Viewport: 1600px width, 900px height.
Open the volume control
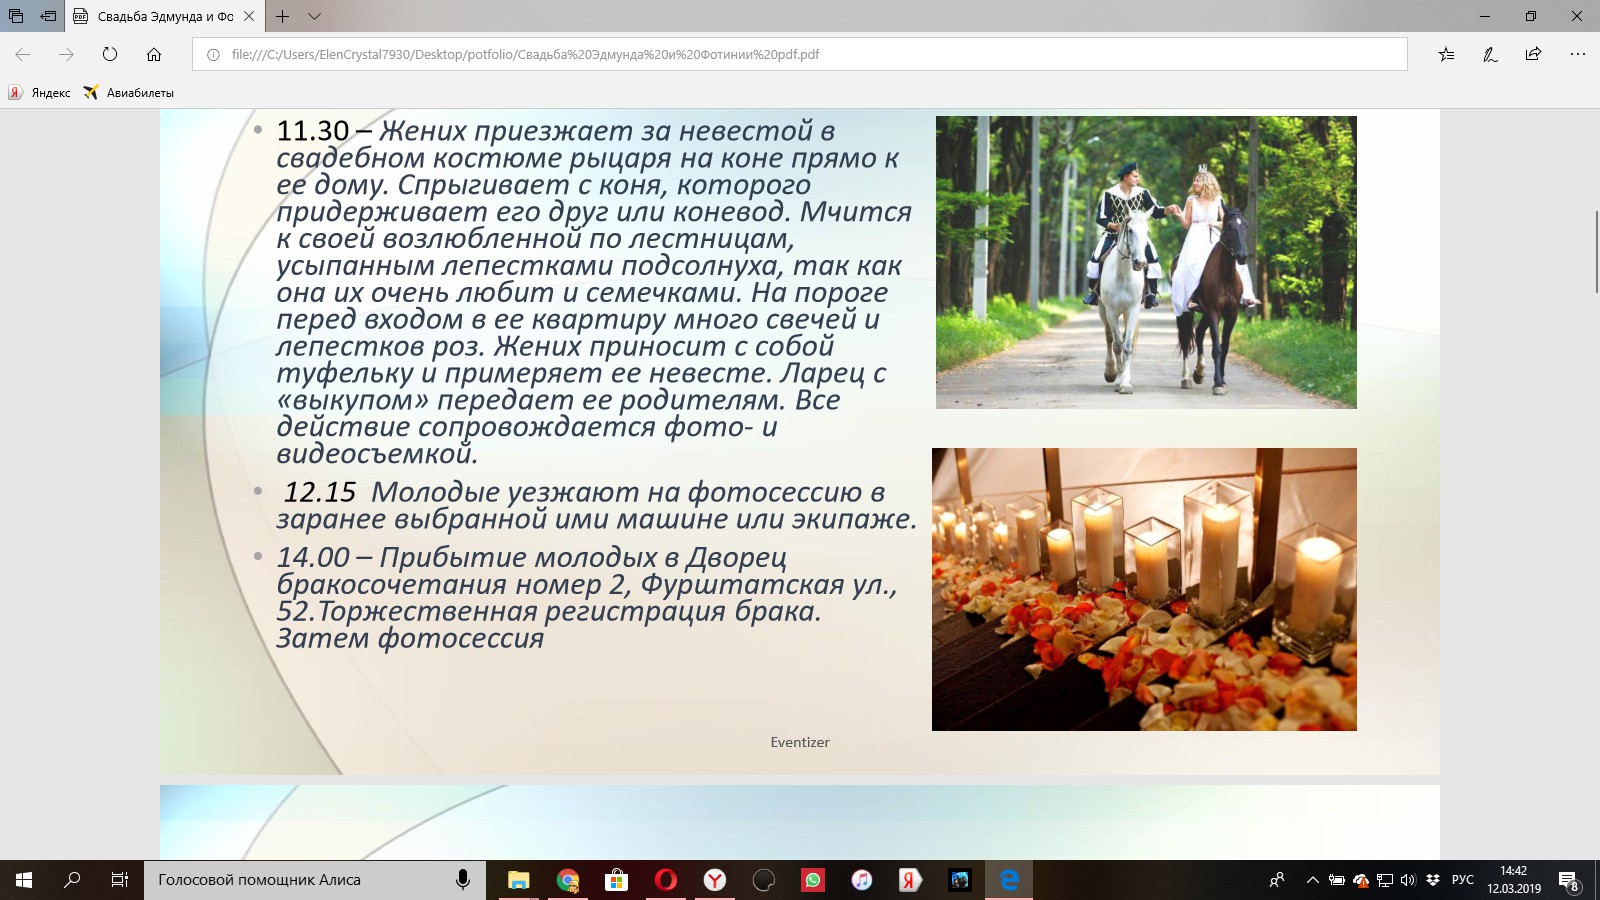(x=1408, y=880)
